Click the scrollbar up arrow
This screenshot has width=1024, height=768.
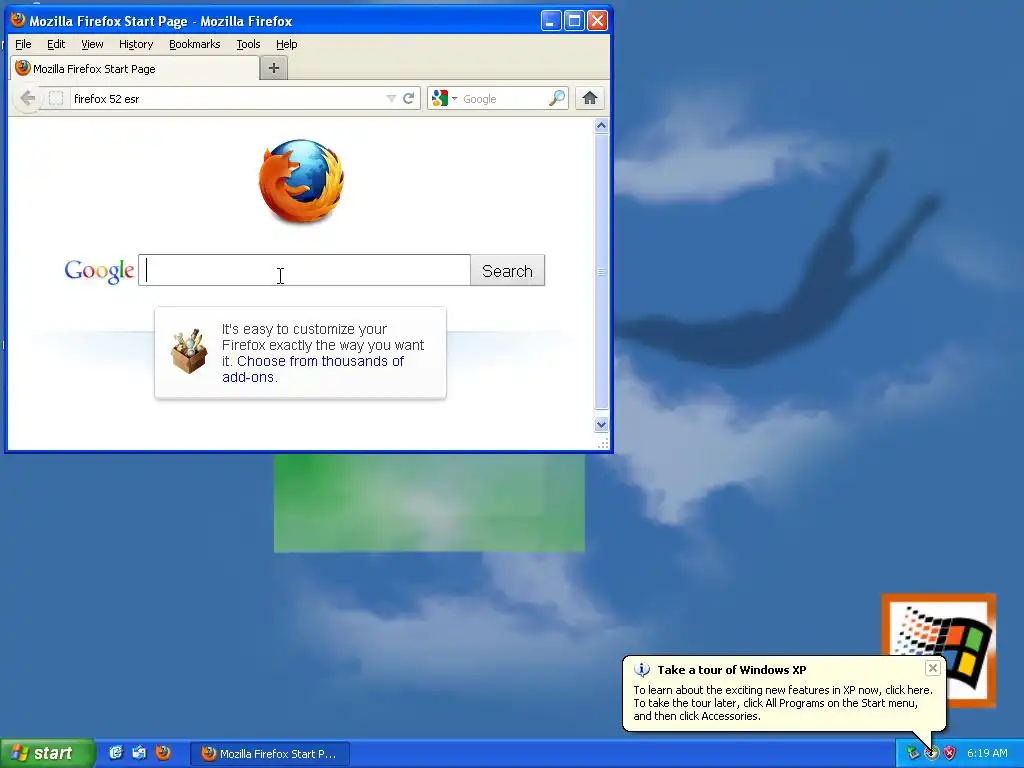point(601,125)
